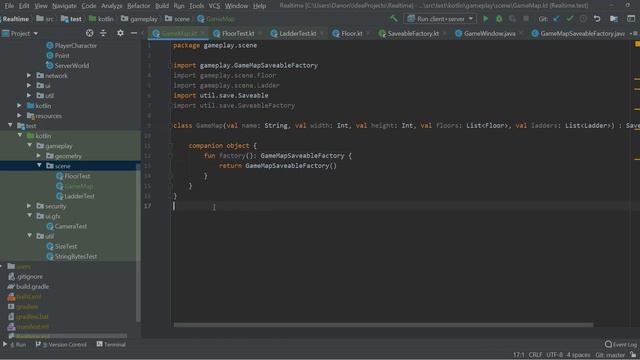640x360 pixels.
Task: Open the Navigate menu
Action: [x=64, y=6]
